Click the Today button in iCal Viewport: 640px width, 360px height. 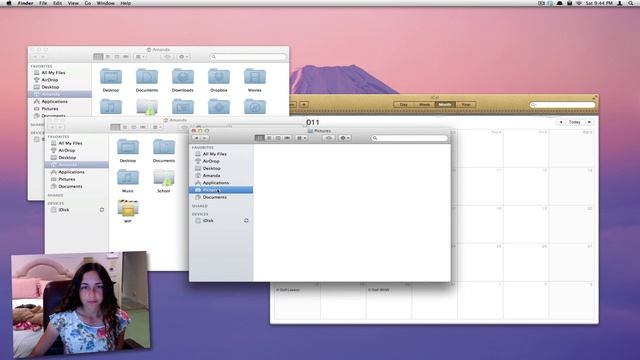coord(575,122)
